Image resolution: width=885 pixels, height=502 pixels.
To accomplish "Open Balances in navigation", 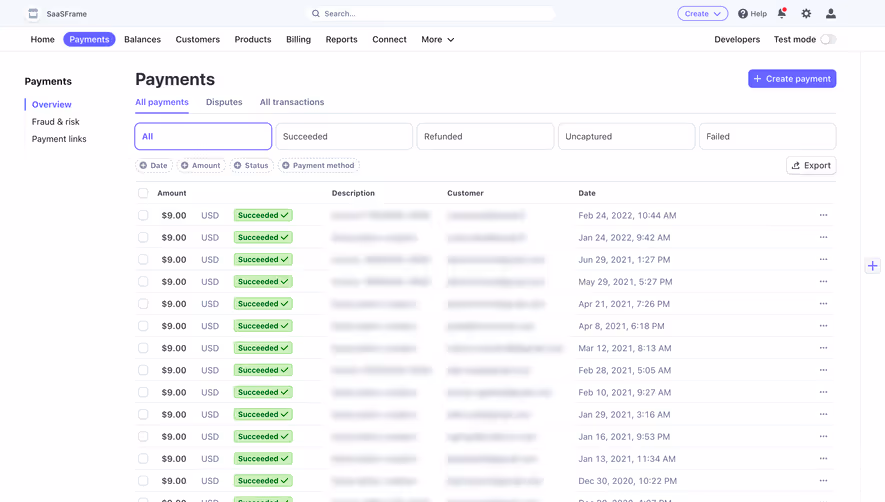I will (x=142, y=40).
